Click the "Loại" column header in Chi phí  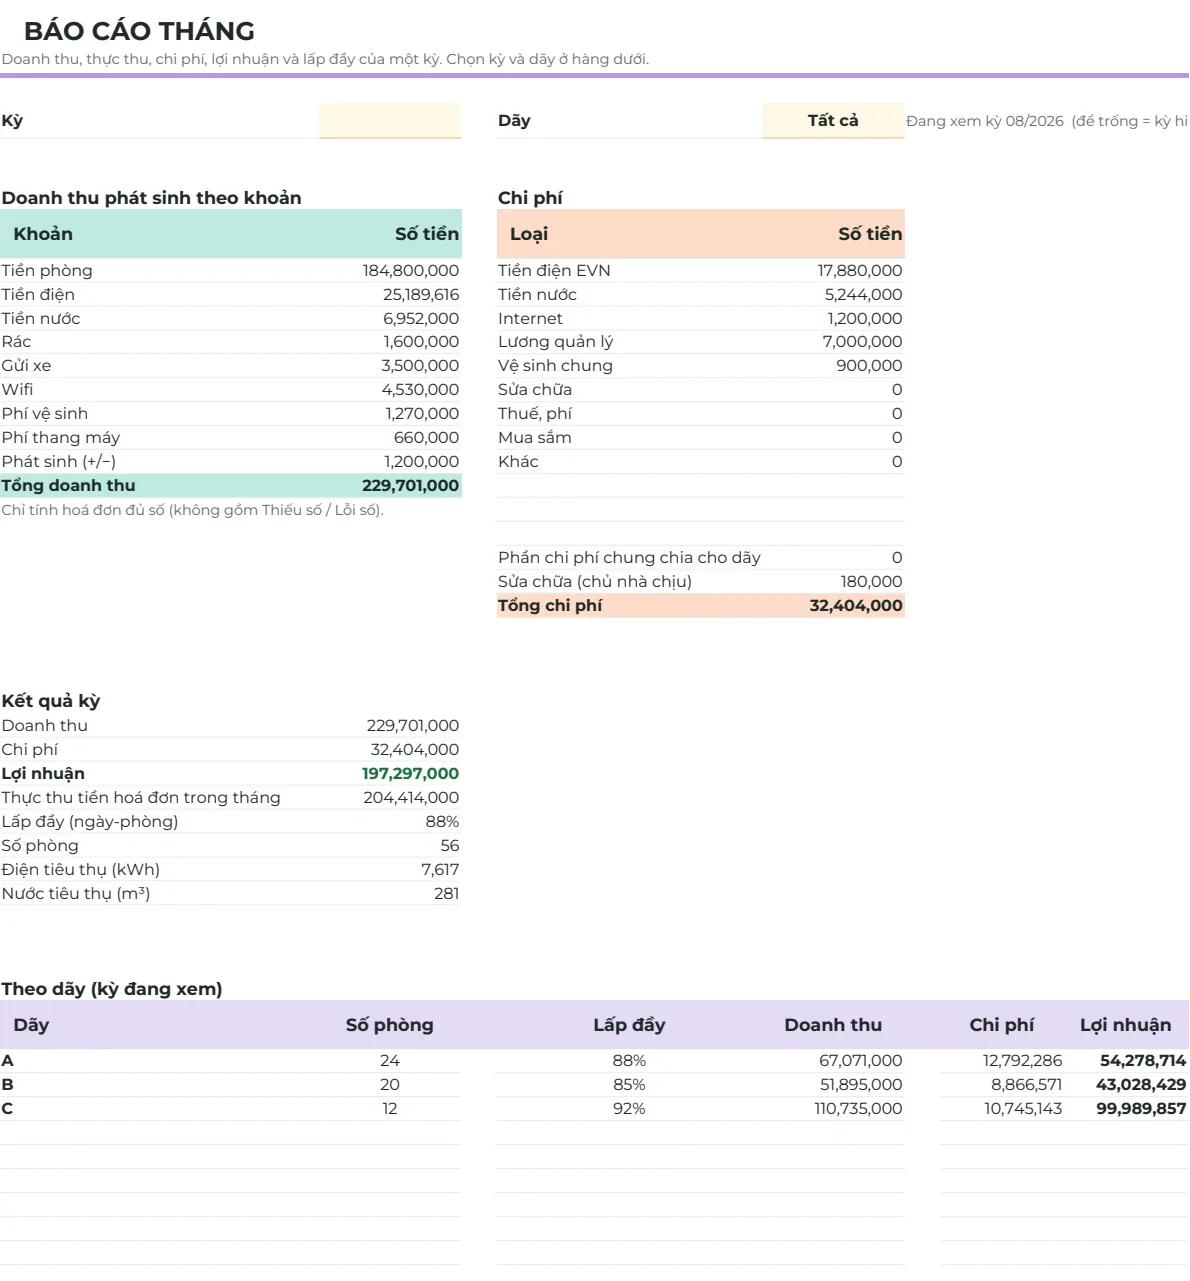pyautogui.click(x=529, y=234)
